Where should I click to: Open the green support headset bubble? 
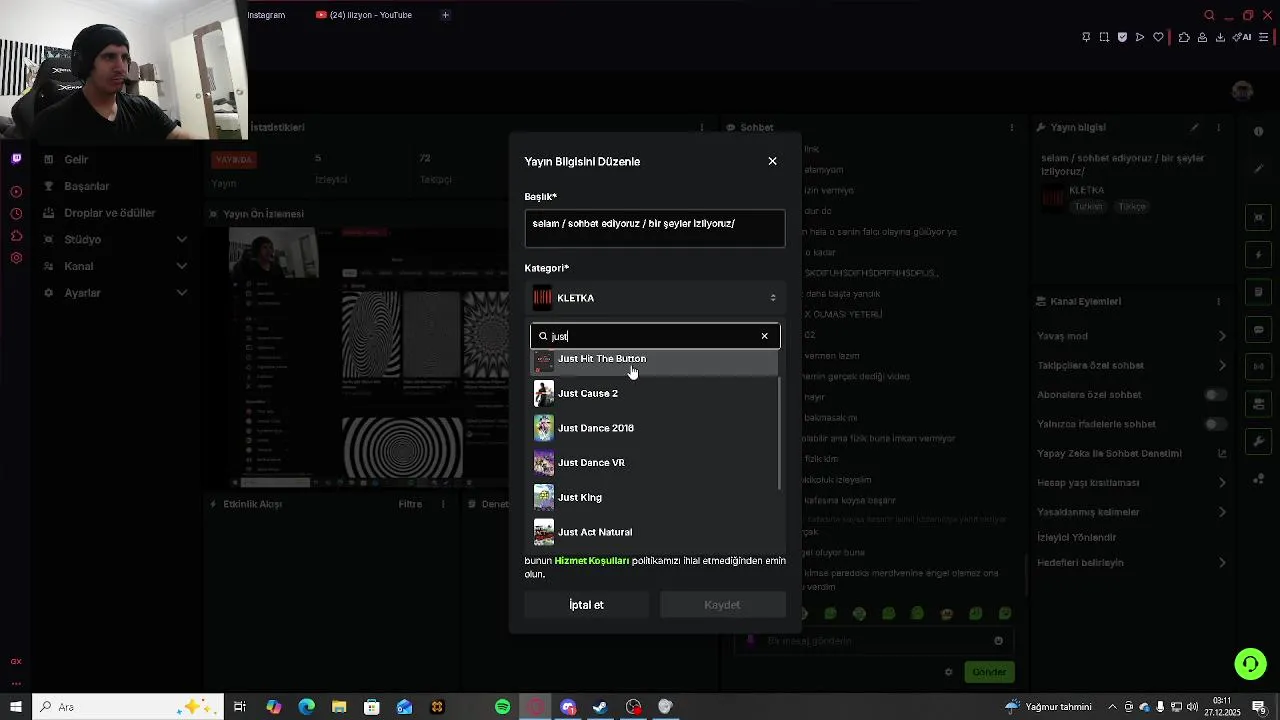pyautogui.click(x=1249, y=663)
